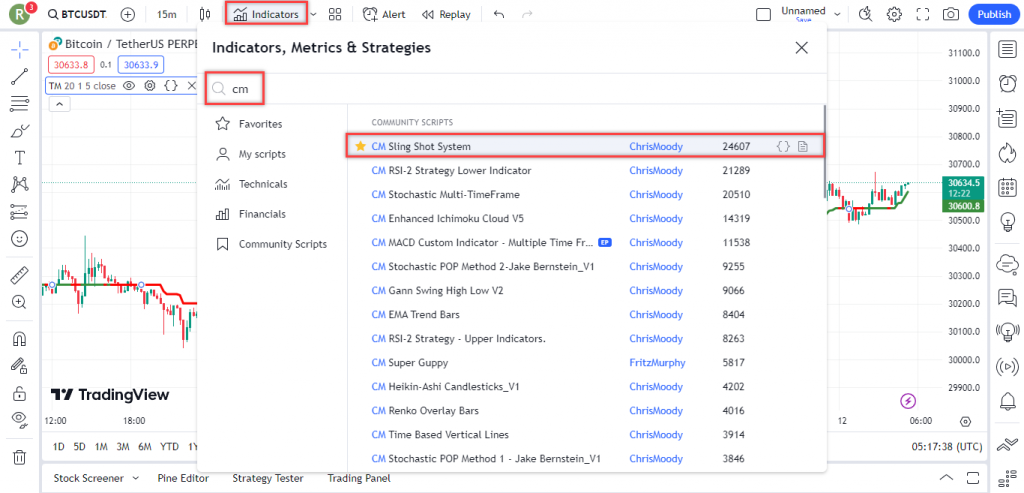Toggle the layout checkbox beside Unnamed
This screenshot has width=1024, height=493.
coord(763,14)
